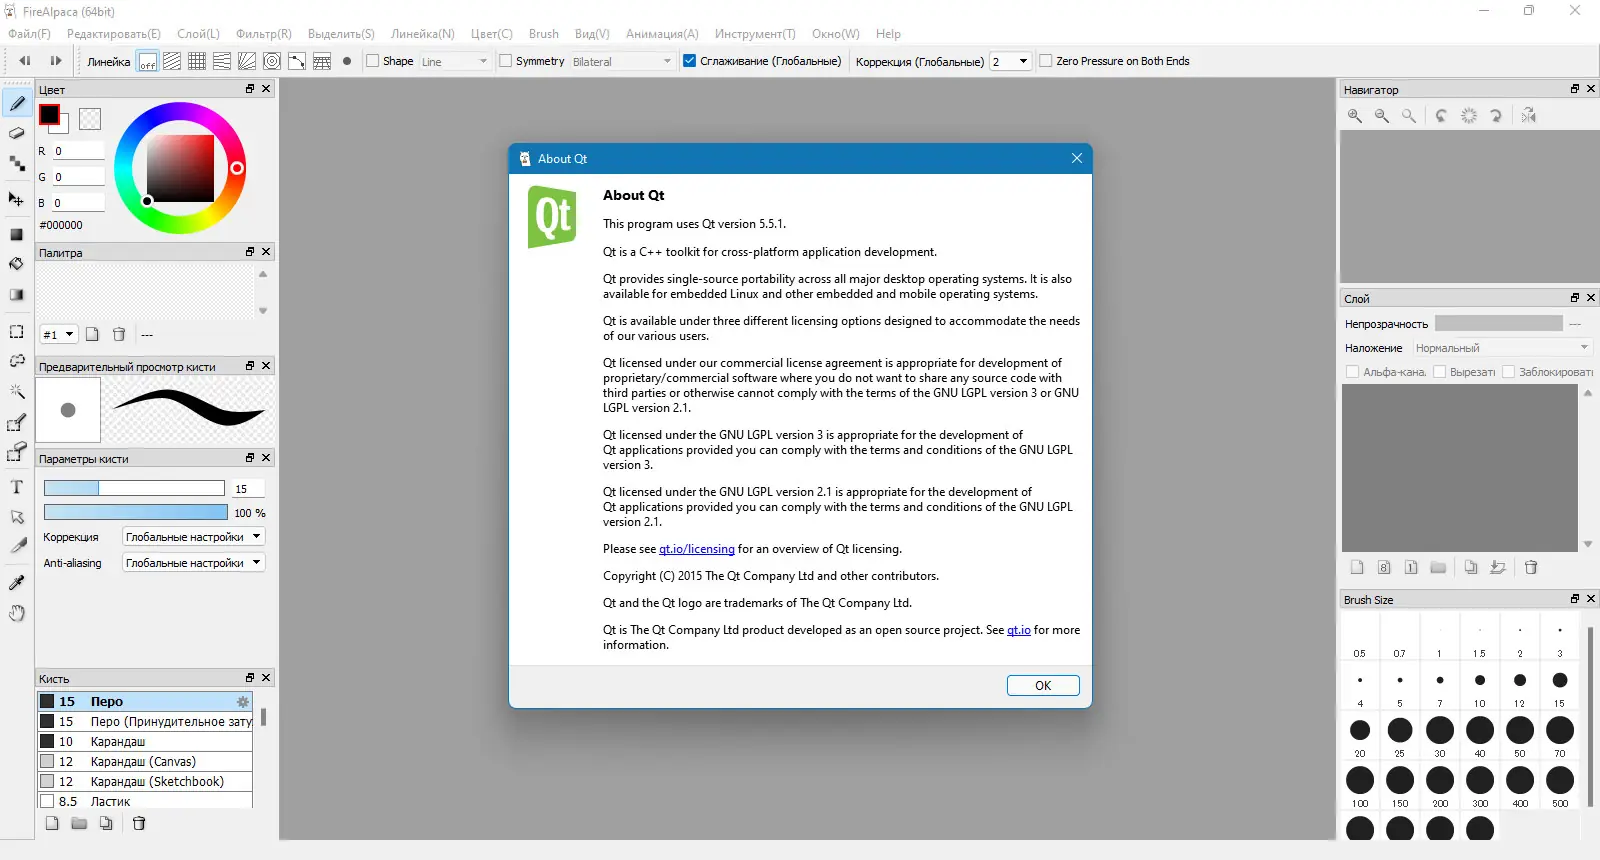Flip the view in Navigator

[1529, 116]
